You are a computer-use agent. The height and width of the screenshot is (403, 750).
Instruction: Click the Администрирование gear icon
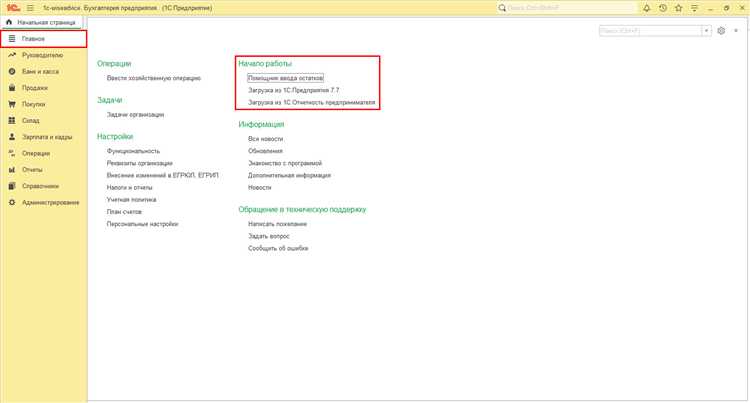point(12,202)
